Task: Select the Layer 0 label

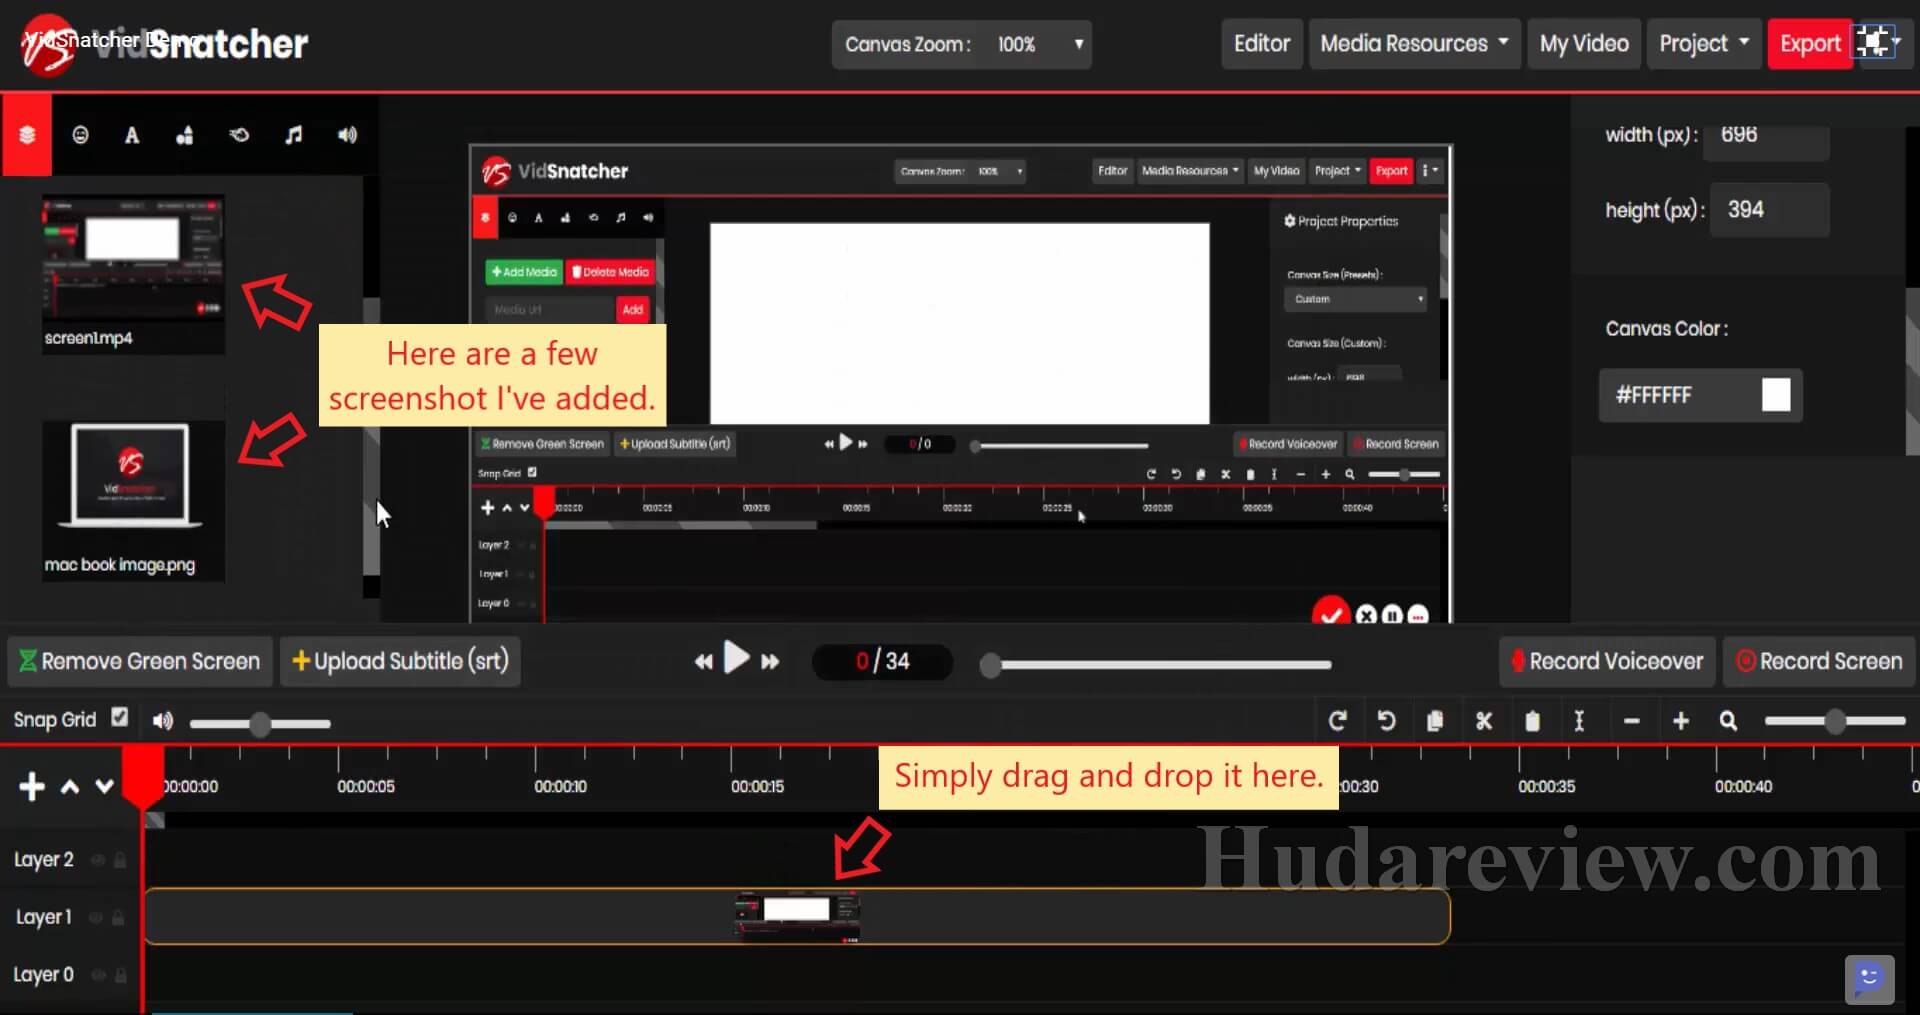Action: [x=43, y=975]
